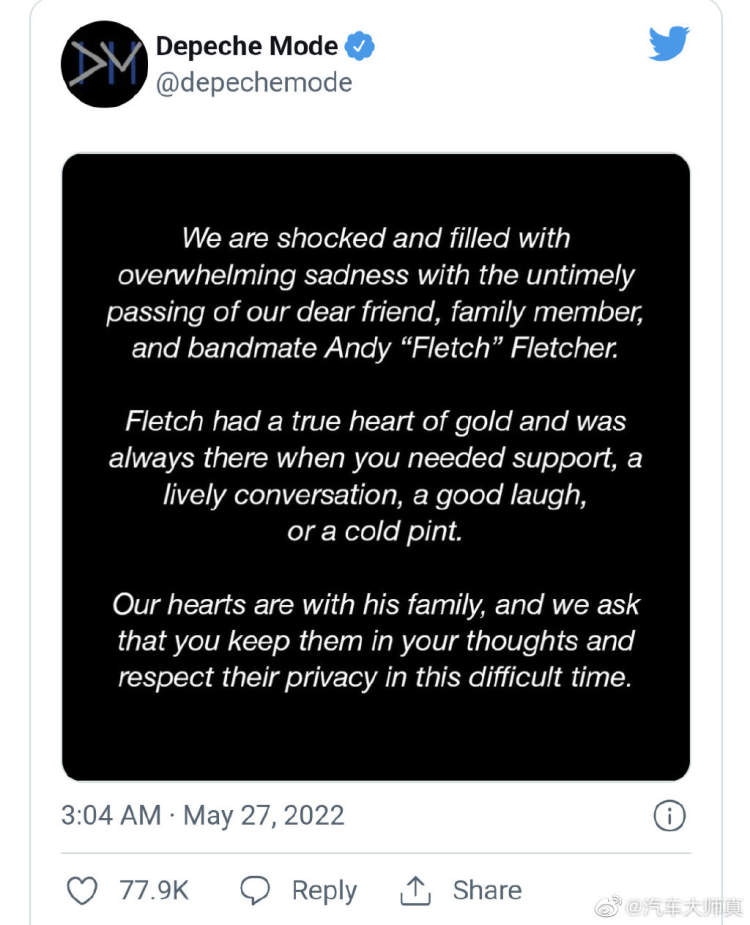Select the 77.9K likes count
This screenshot has height=925, width=750.
tap(154, 890)
